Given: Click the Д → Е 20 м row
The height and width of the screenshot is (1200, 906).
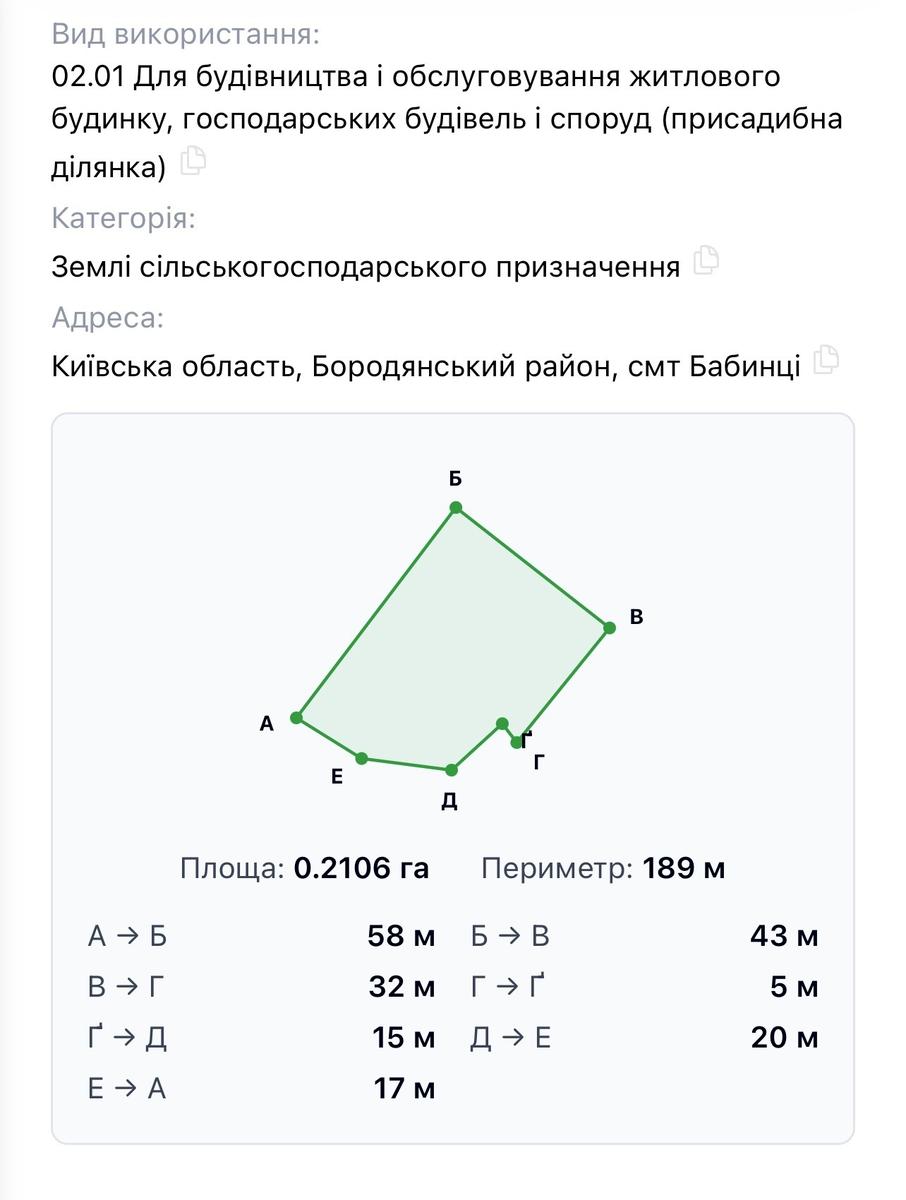Looking at the screenshot, I should 645,1038.
